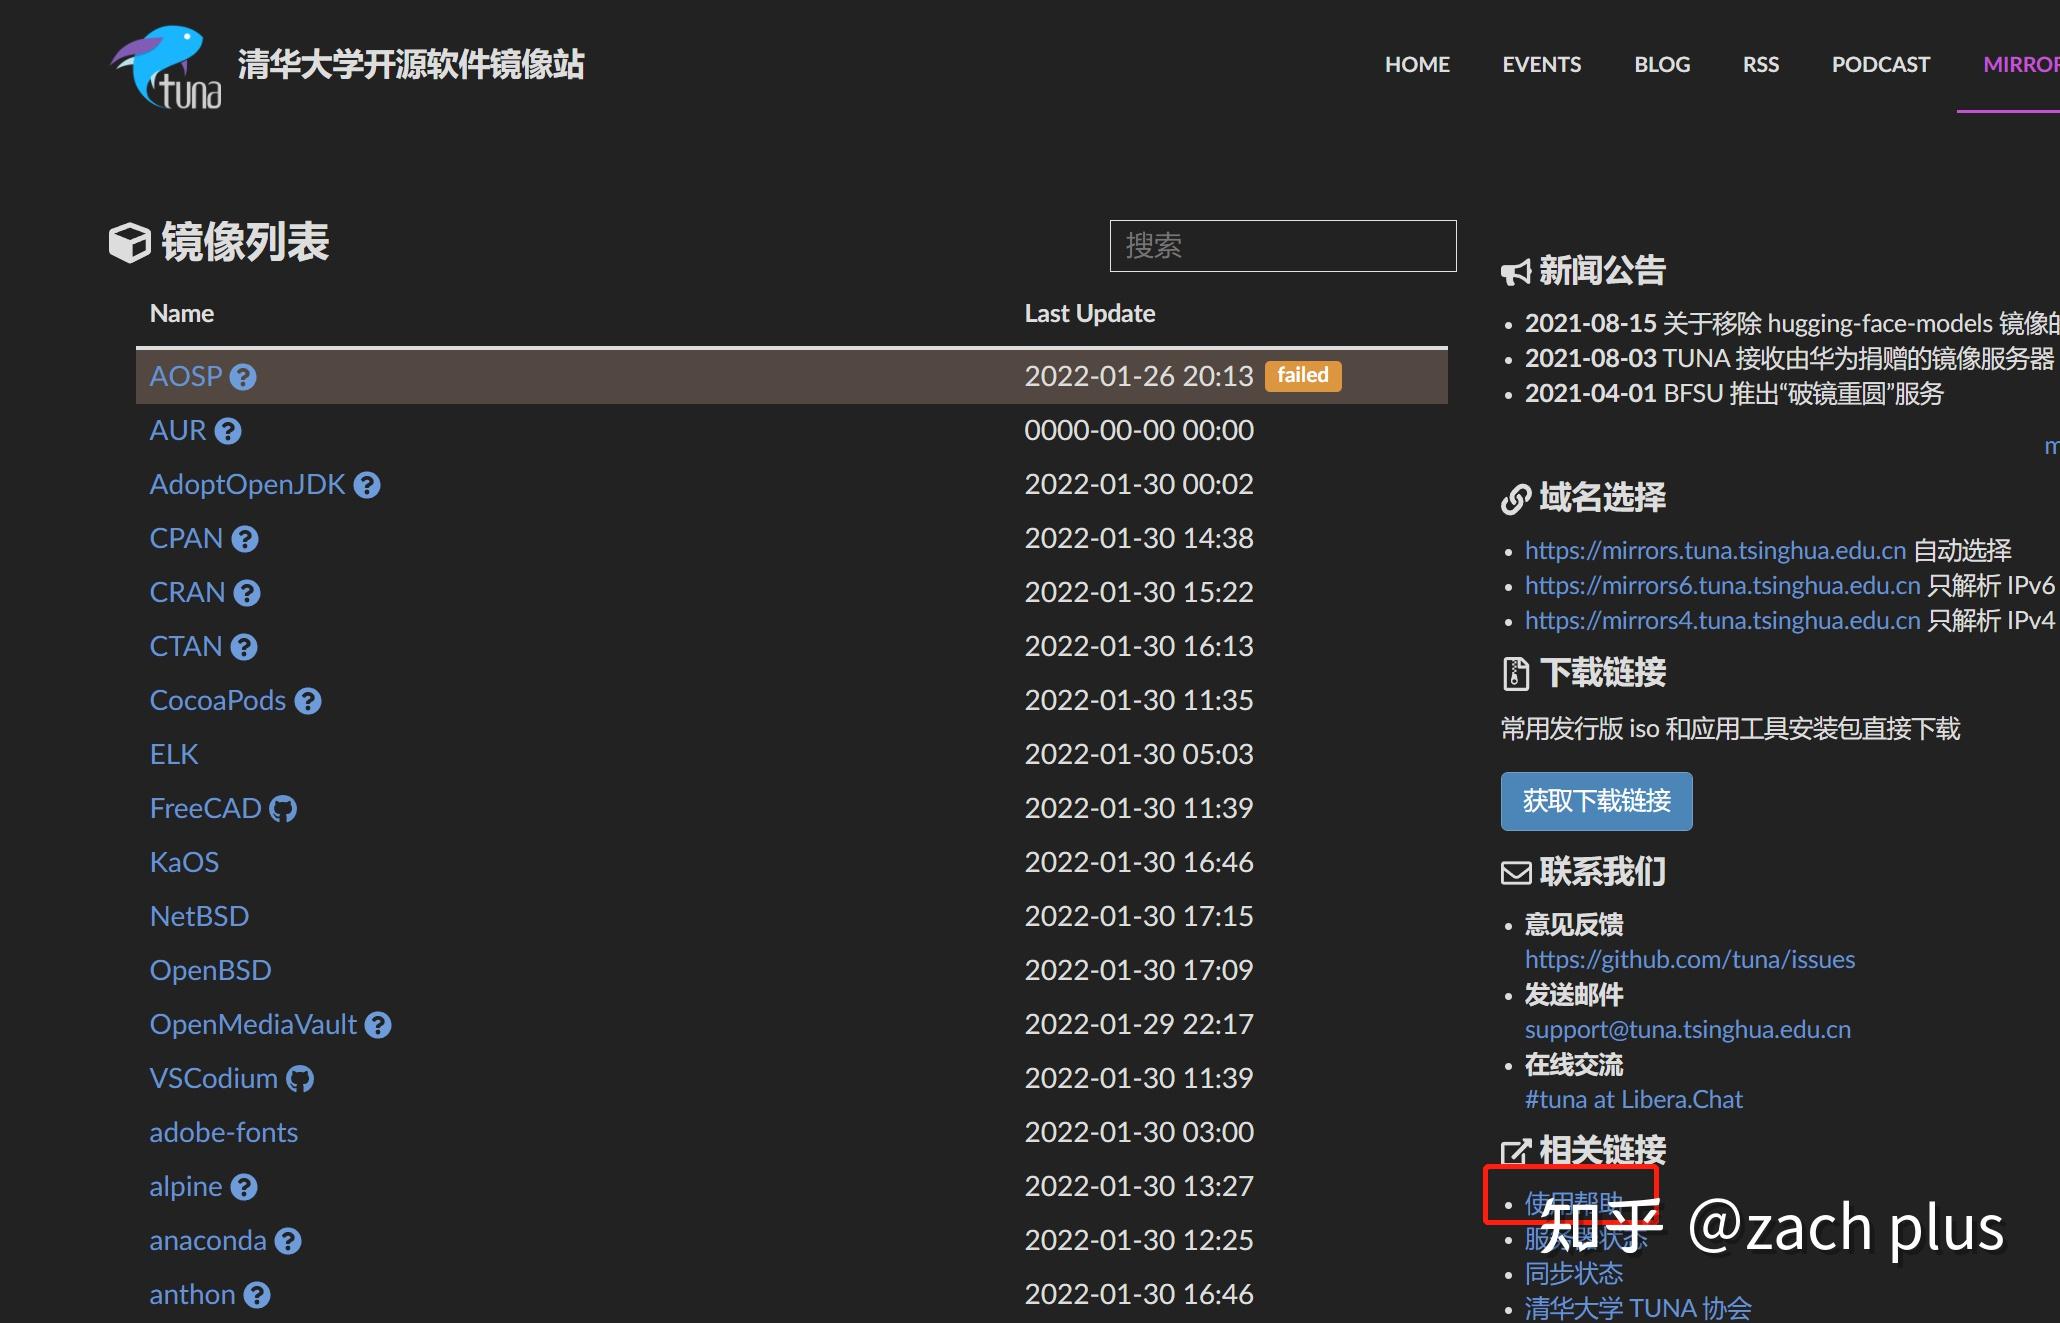Click the 获取下载链接 button
Viewport: 2060px width, 1323px height.
pos(1596,801)
